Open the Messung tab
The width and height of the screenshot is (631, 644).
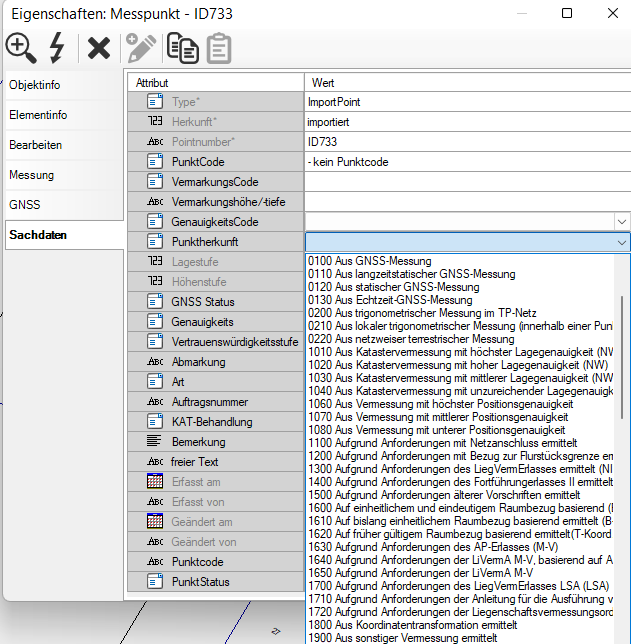coord(32,175)
